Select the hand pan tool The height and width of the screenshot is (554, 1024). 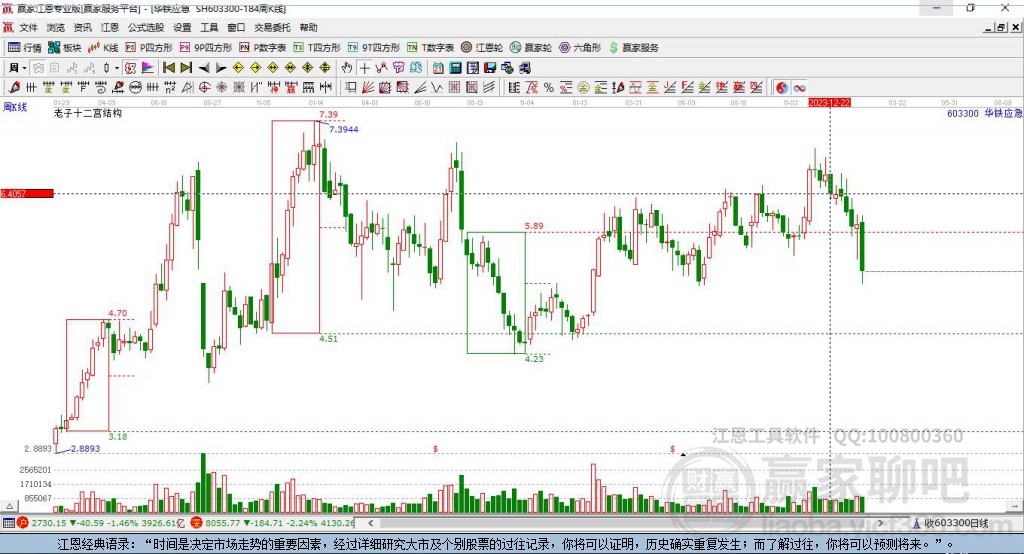[x=347, y=68]
